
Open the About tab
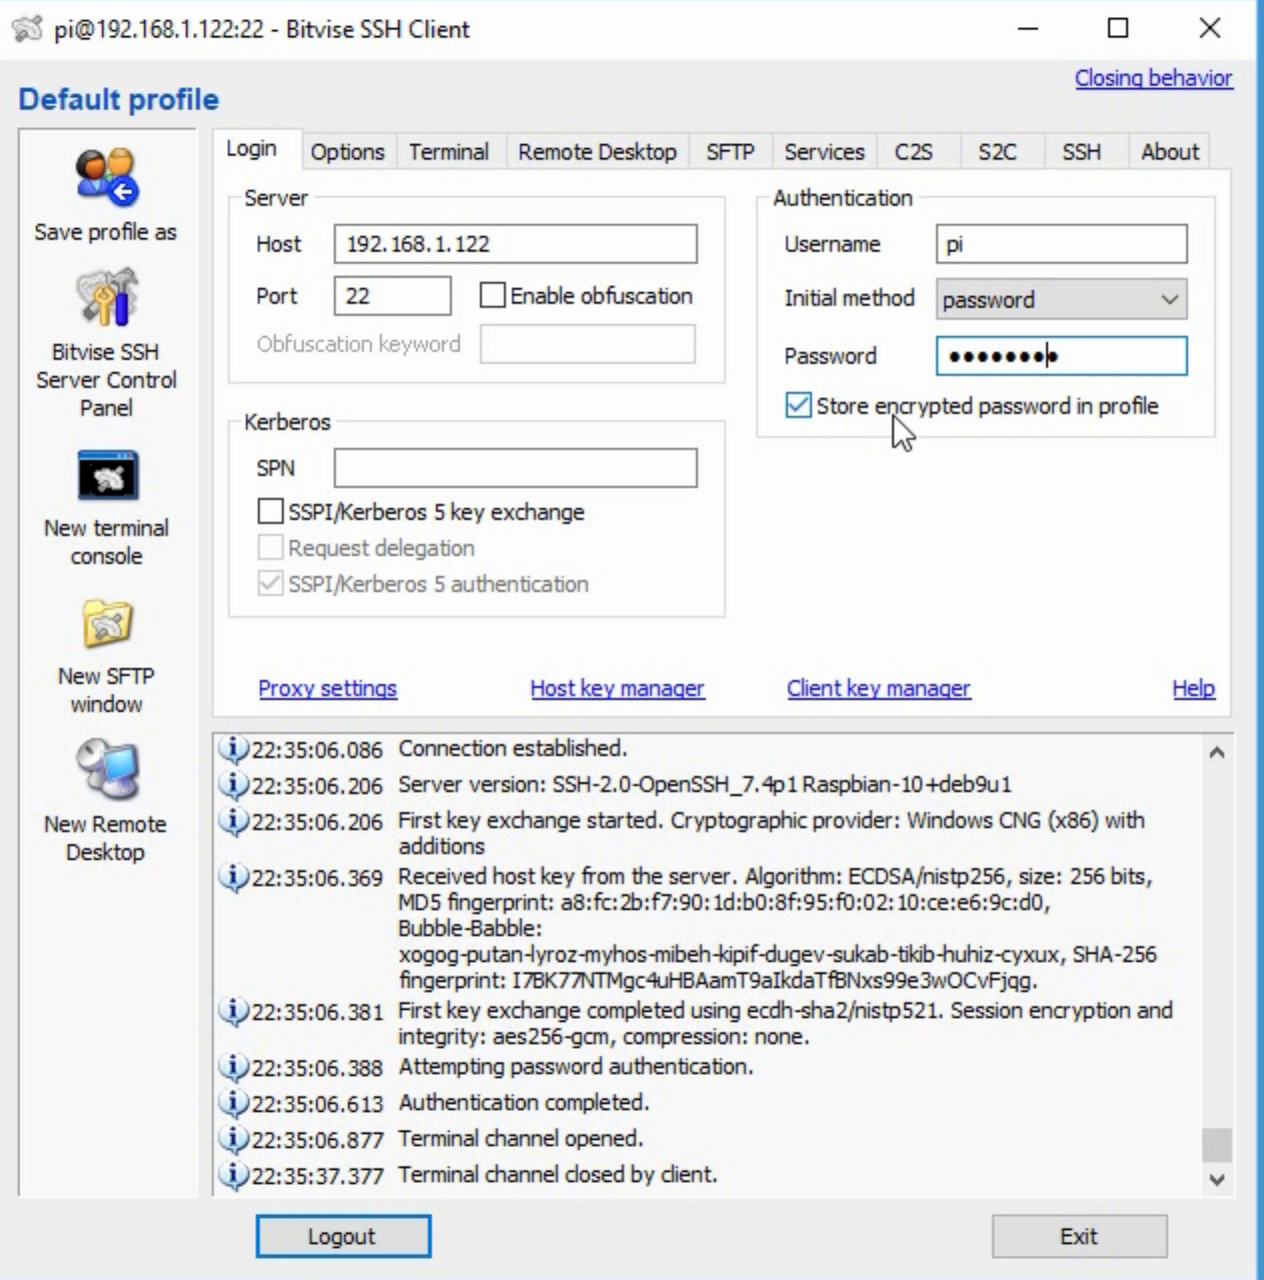[x=1169, y=152]
